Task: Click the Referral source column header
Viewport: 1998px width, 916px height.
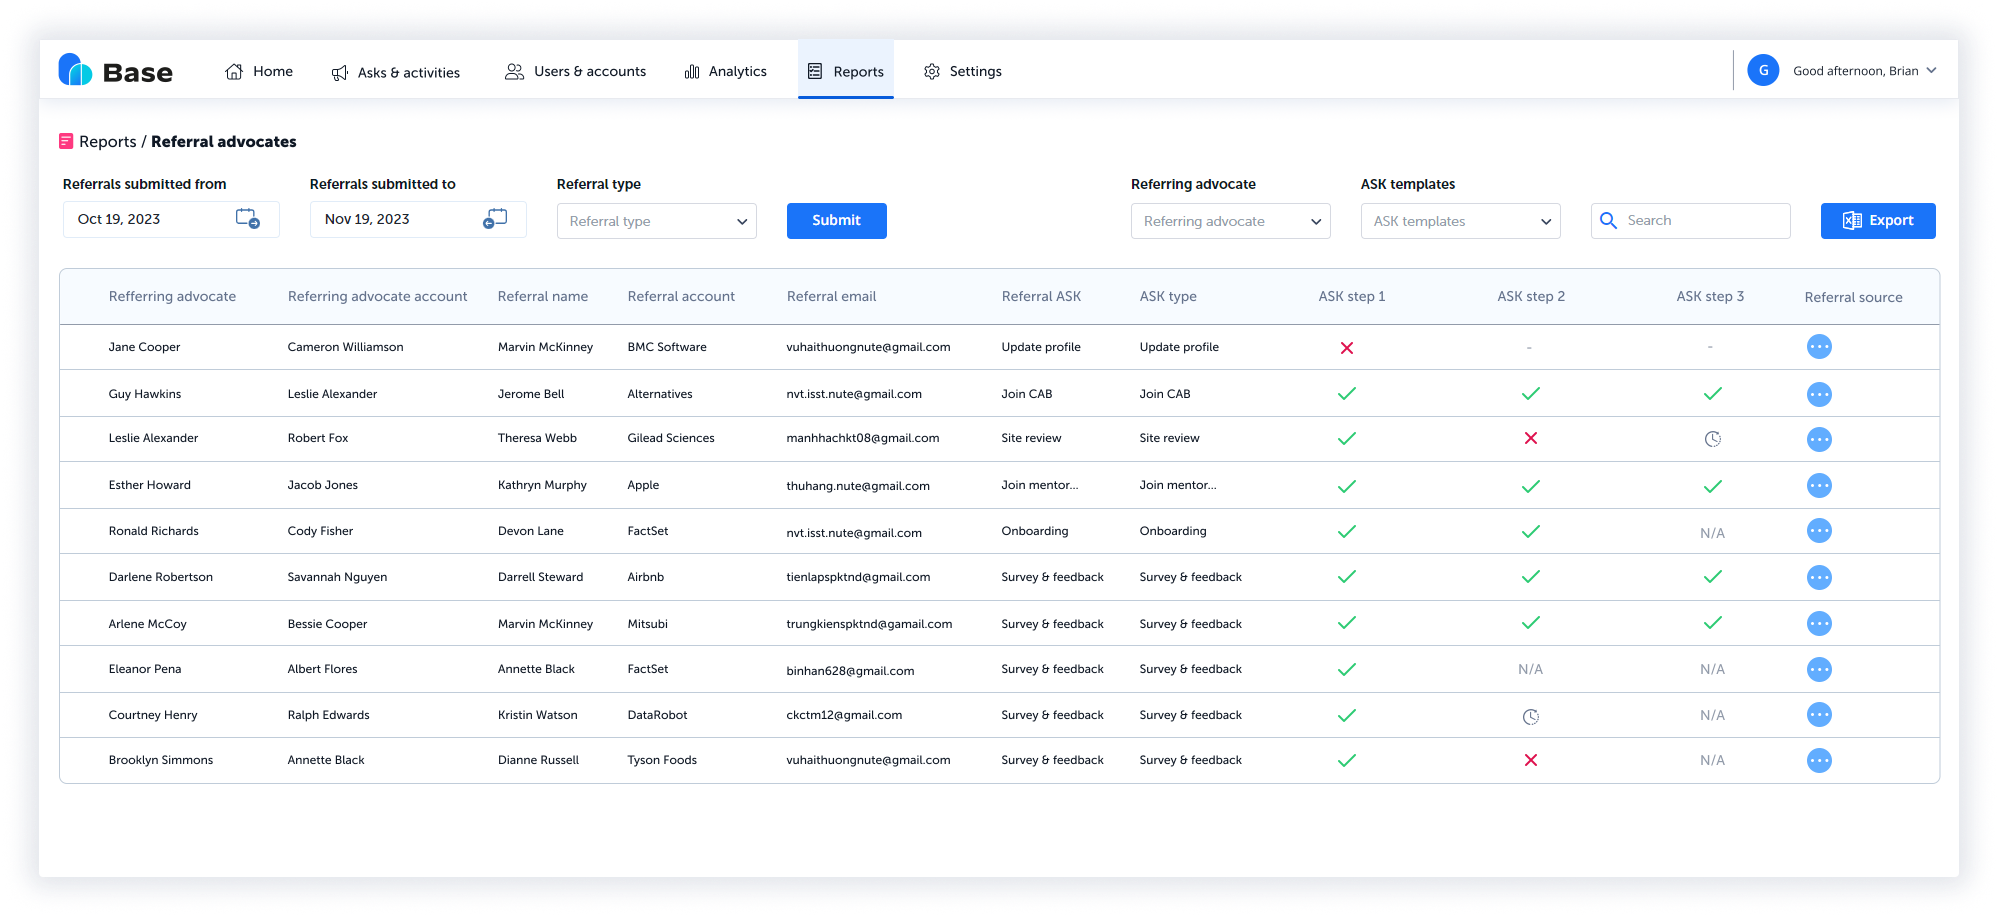Action: click(x=1853, y=297)
